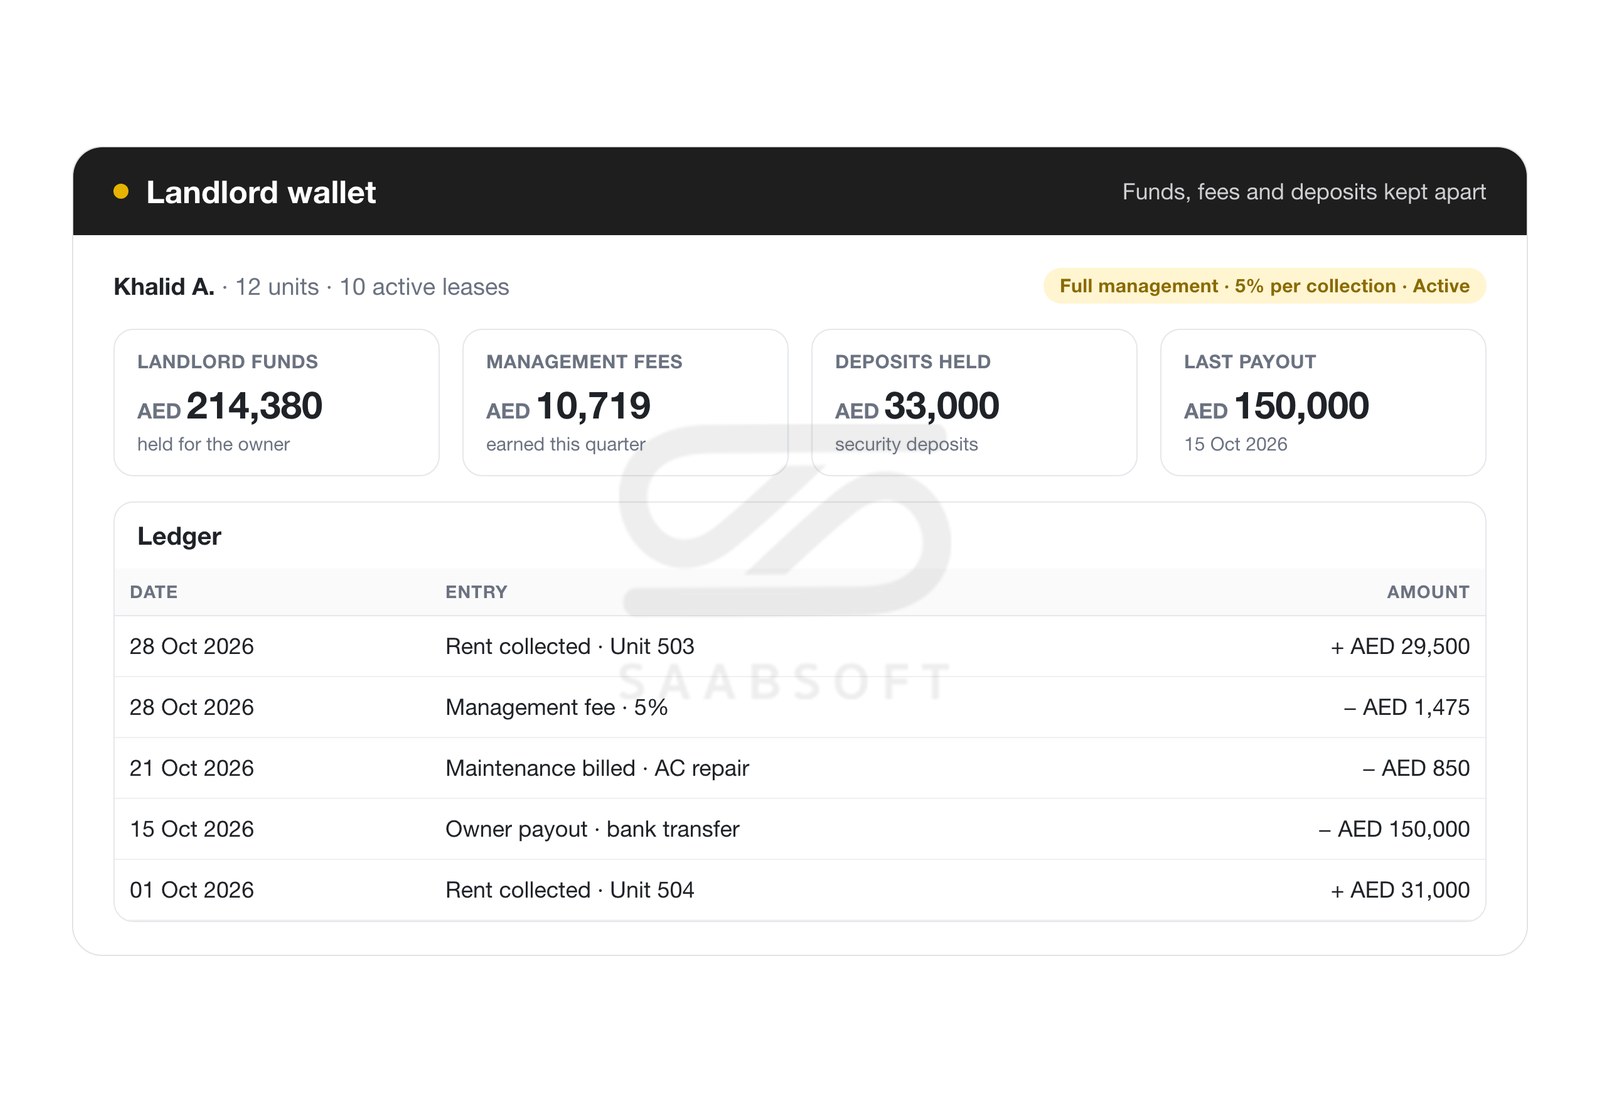Open the Last Payout card
The height and width of the screenshot is (1103, 1600).
(1323, 402)
